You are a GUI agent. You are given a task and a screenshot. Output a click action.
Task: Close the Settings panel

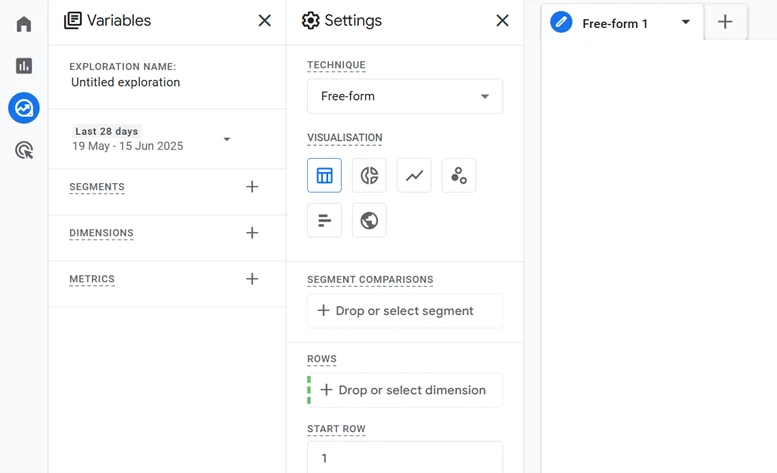[502, 20]
